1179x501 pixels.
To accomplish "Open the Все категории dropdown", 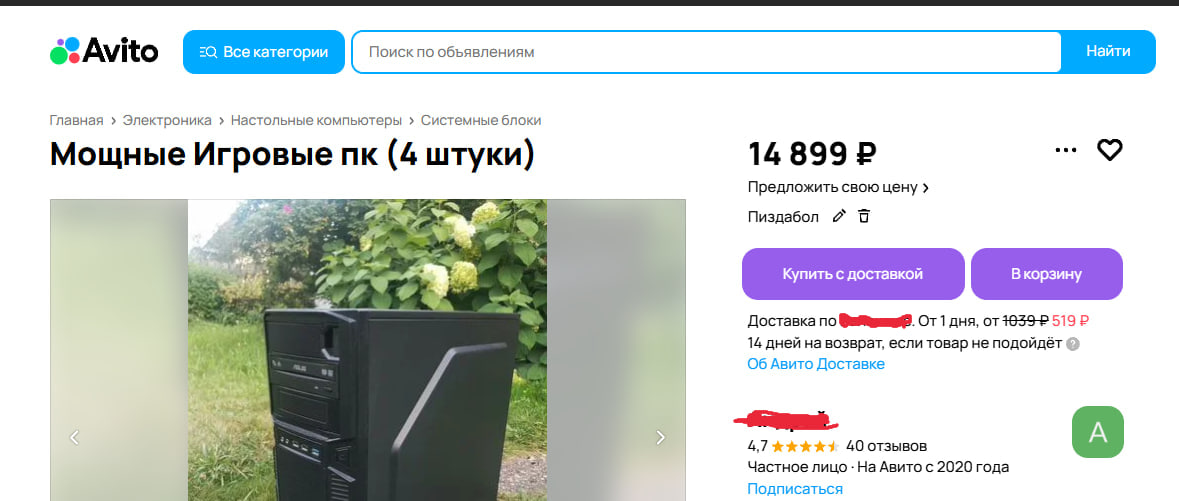I will (264, 52).
